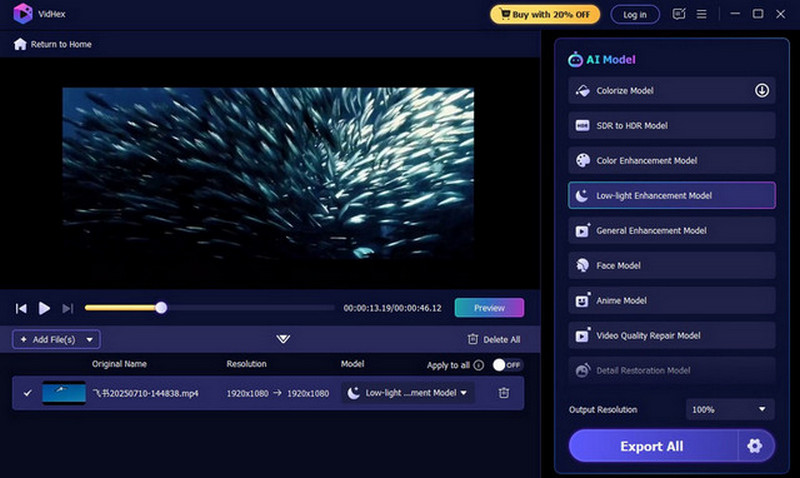Download the Colorize Model
The image size is (800, 478).
click(x=761, y=91)
